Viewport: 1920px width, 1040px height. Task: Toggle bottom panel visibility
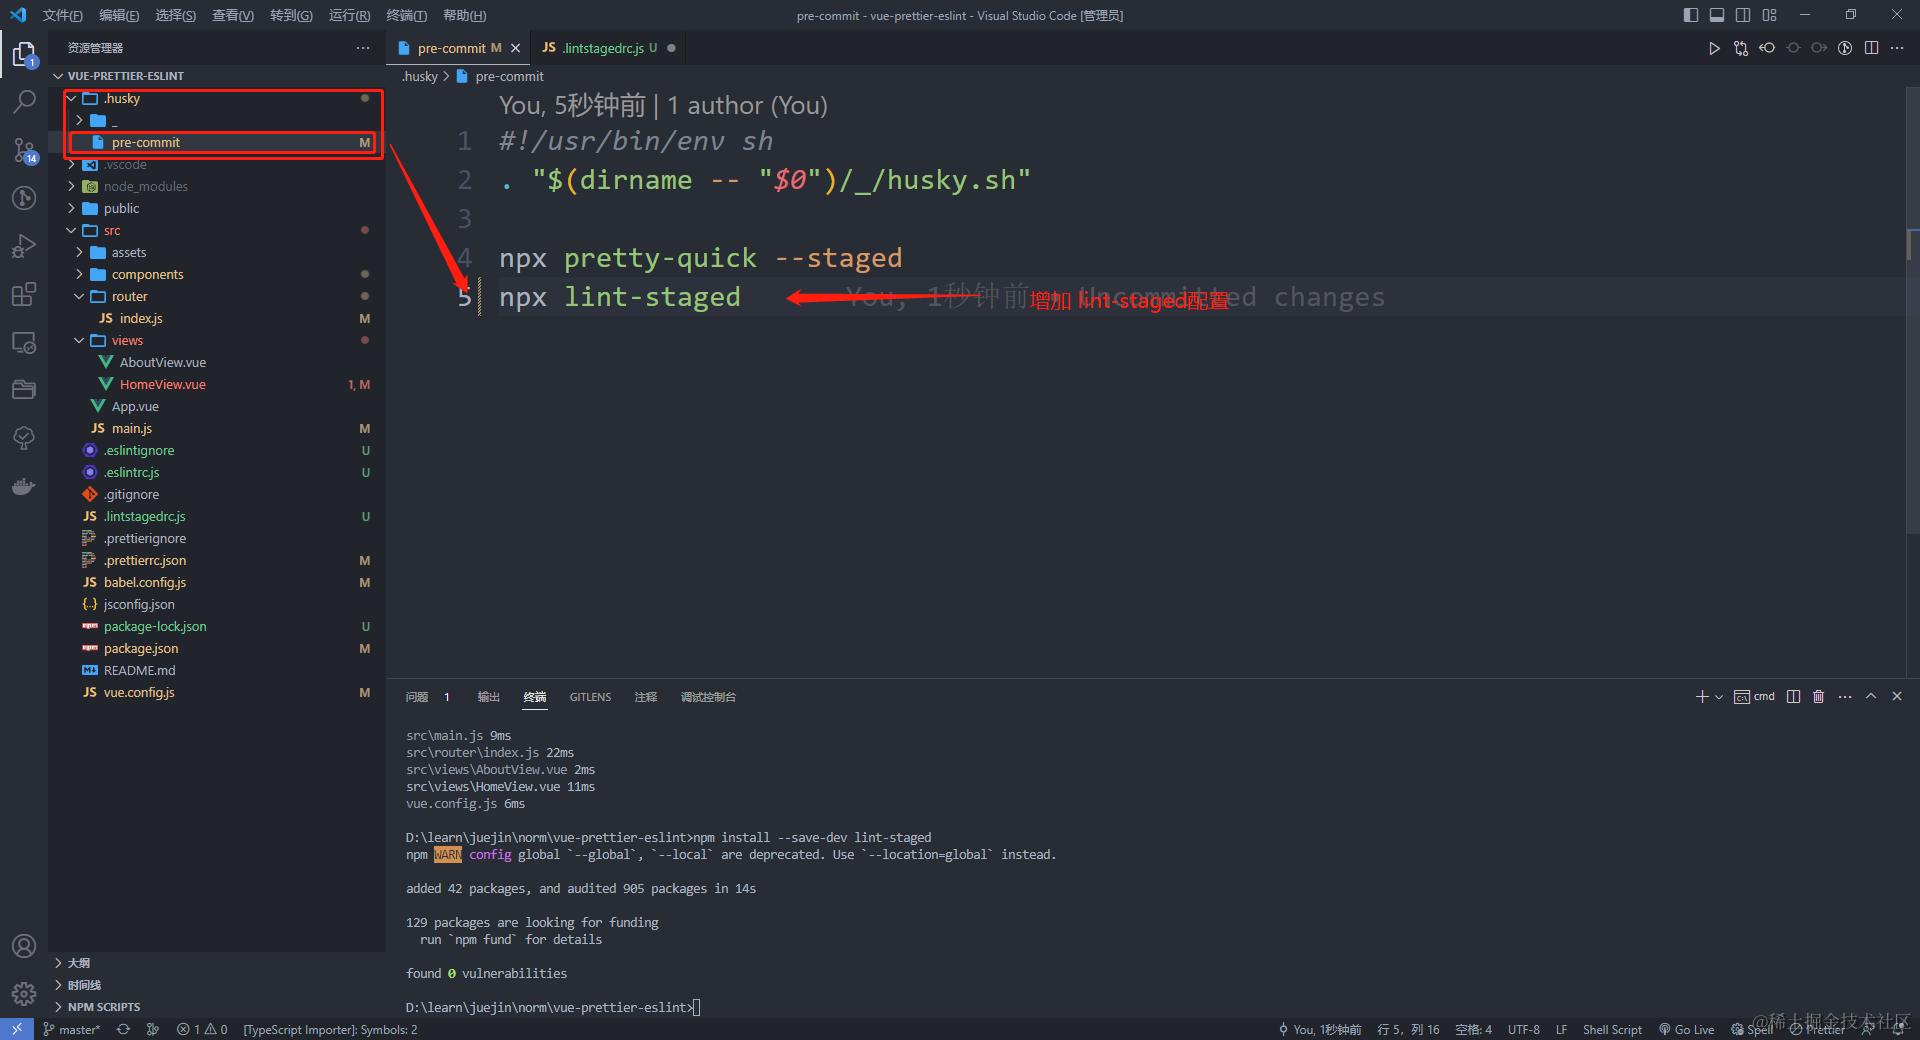point(1717,15)
